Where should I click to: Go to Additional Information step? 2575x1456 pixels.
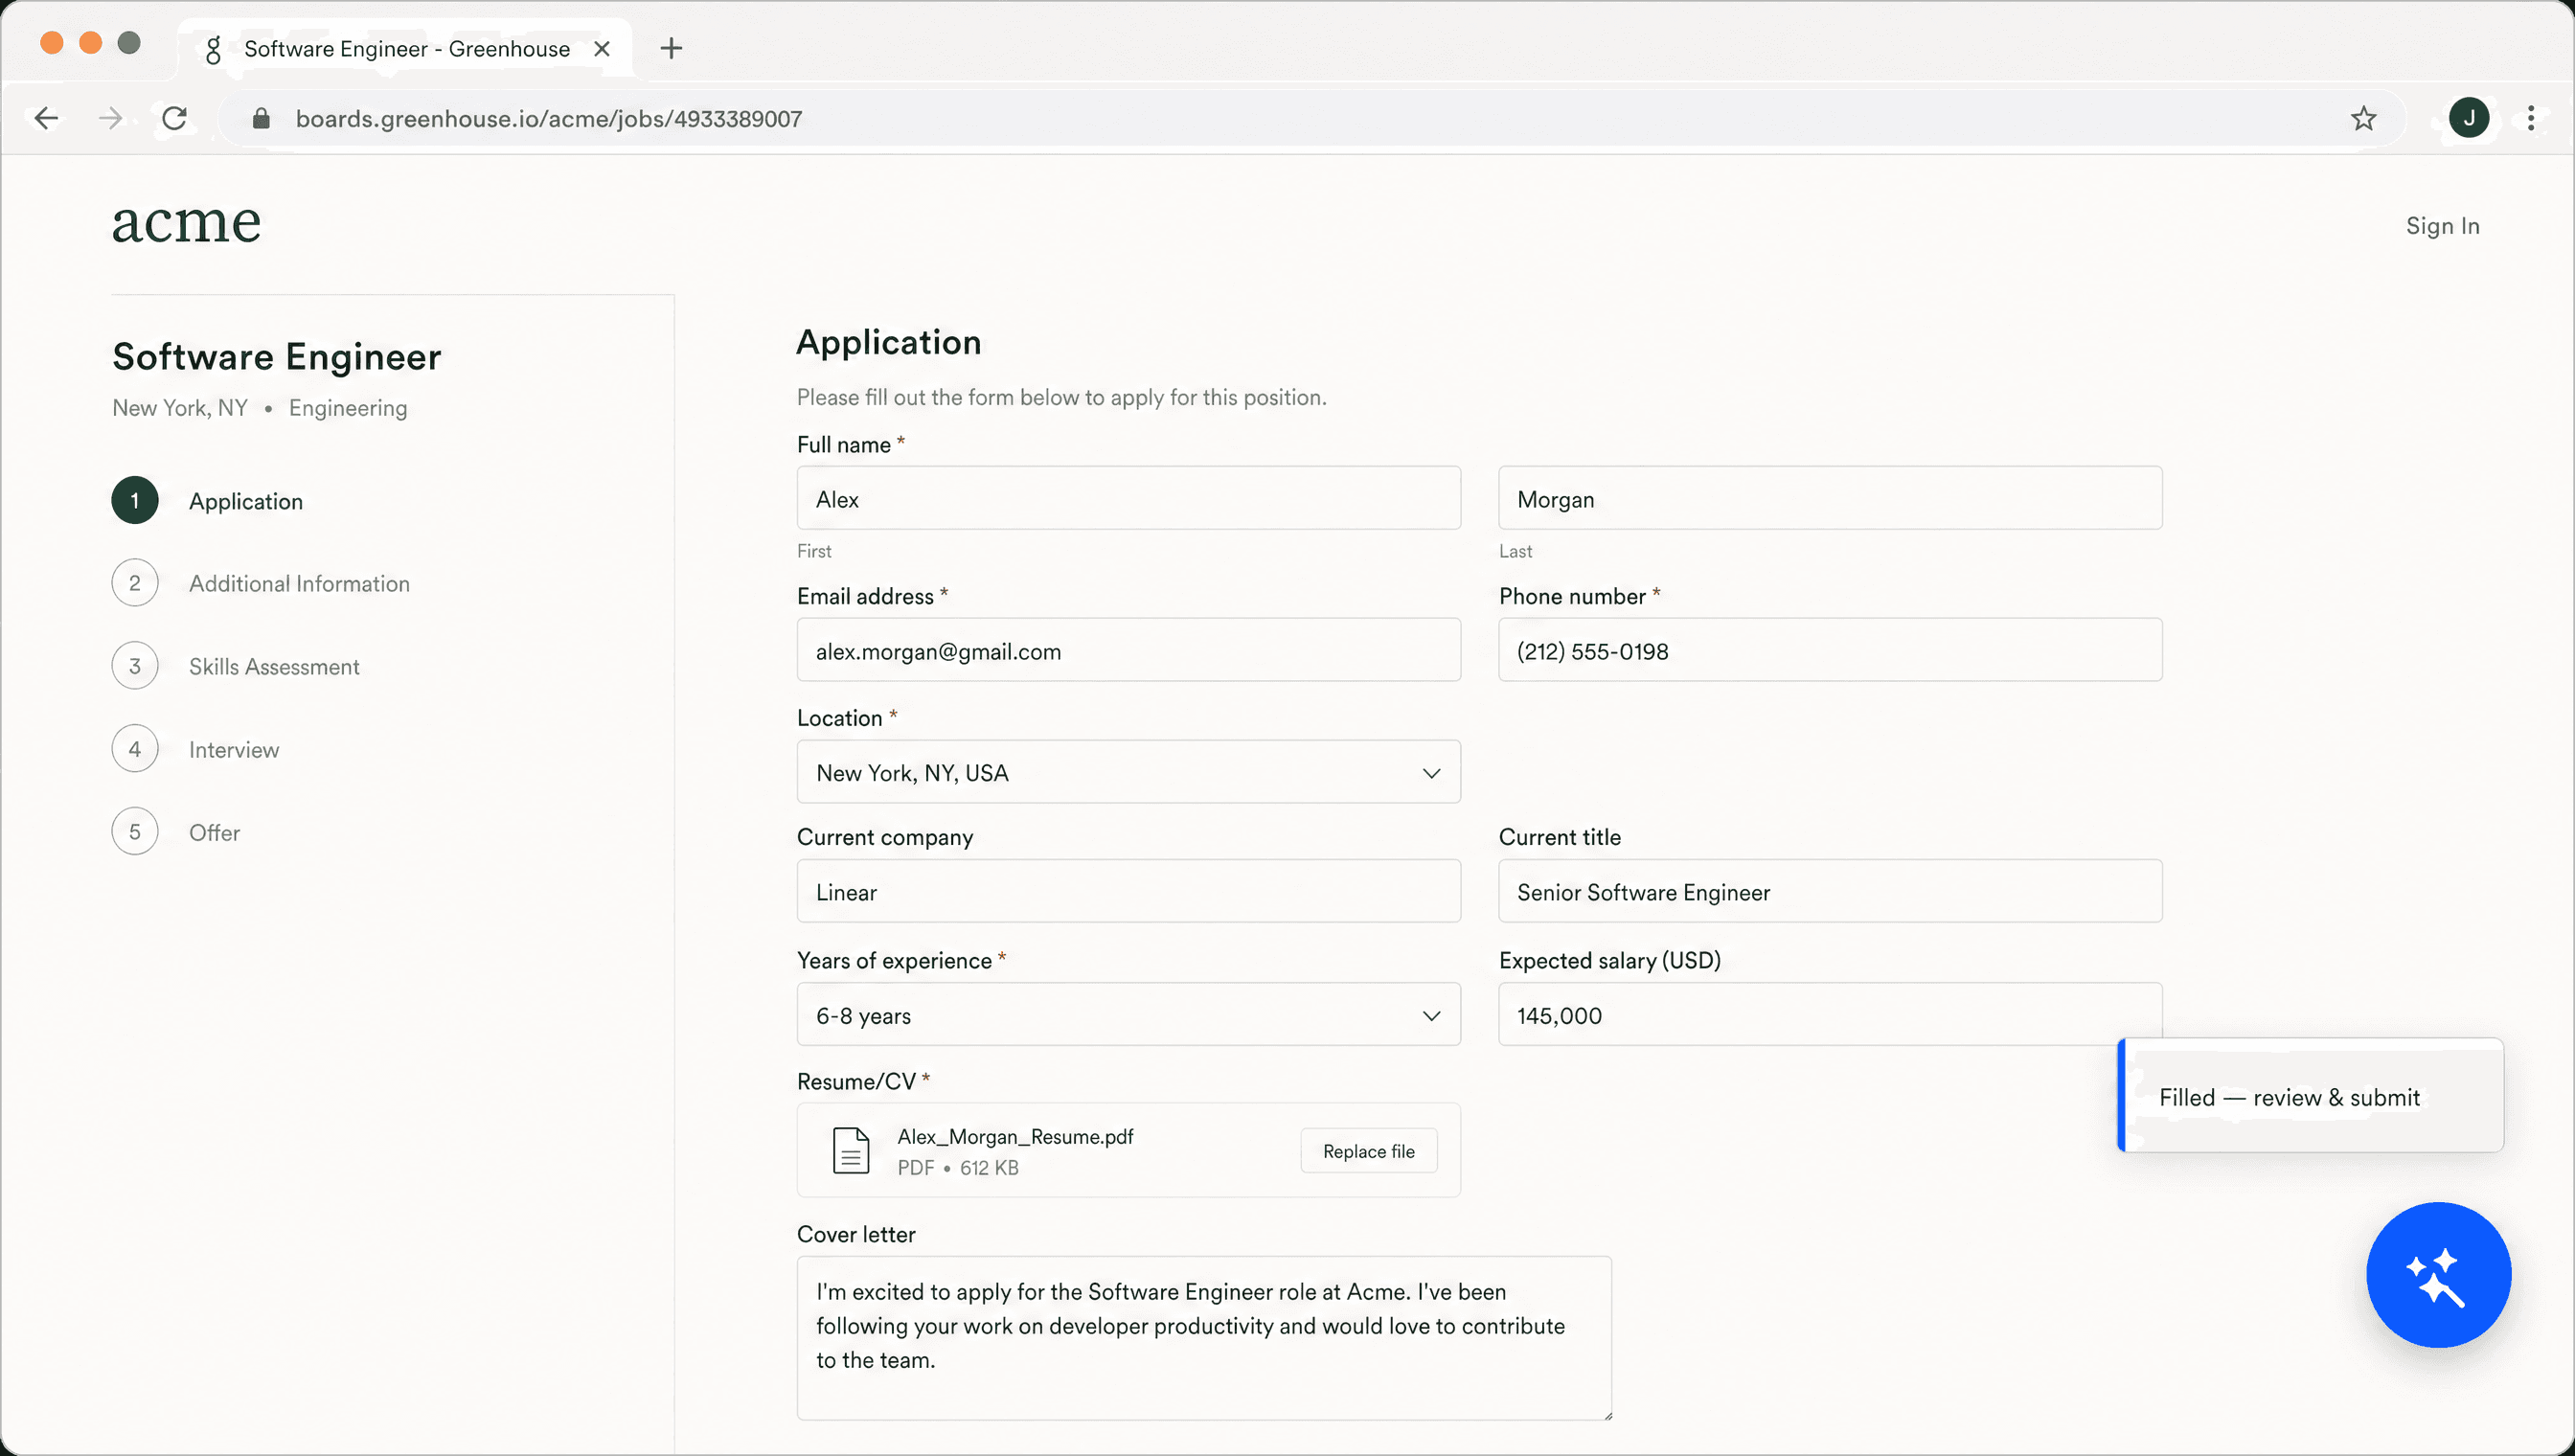[299, 583]
